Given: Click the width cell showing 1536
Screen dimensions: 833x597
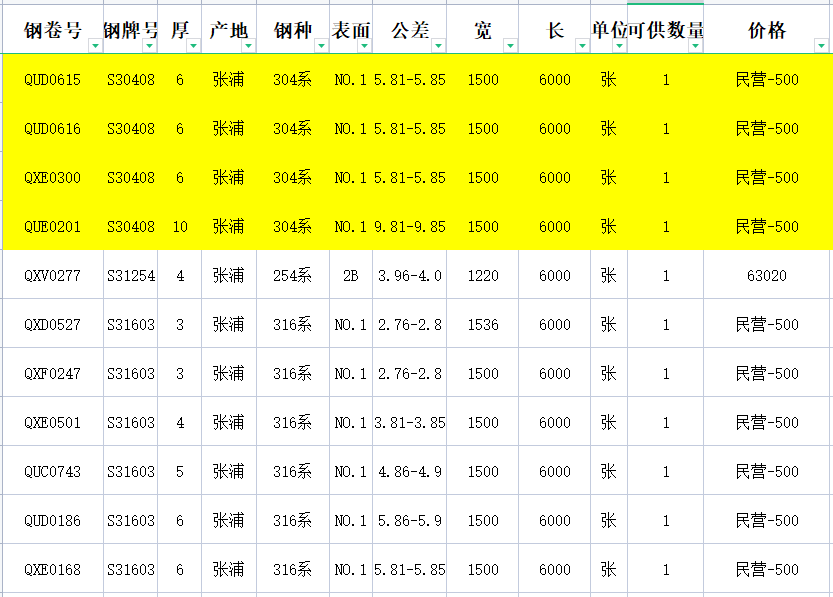Looking at the screenshot, I should (x=483, y=325).
